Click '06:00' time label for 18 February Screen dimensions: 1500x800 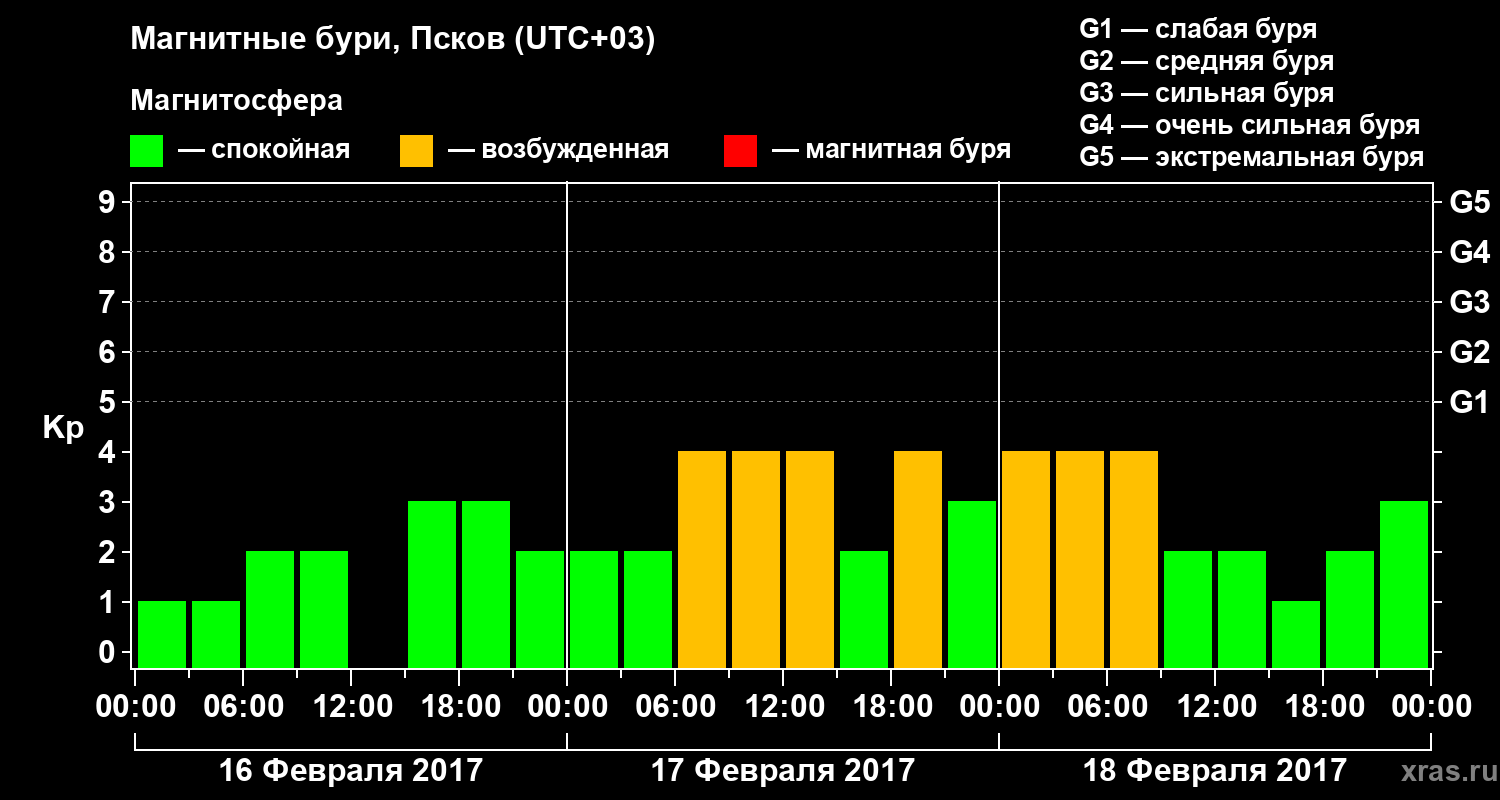pos(1107,706)
